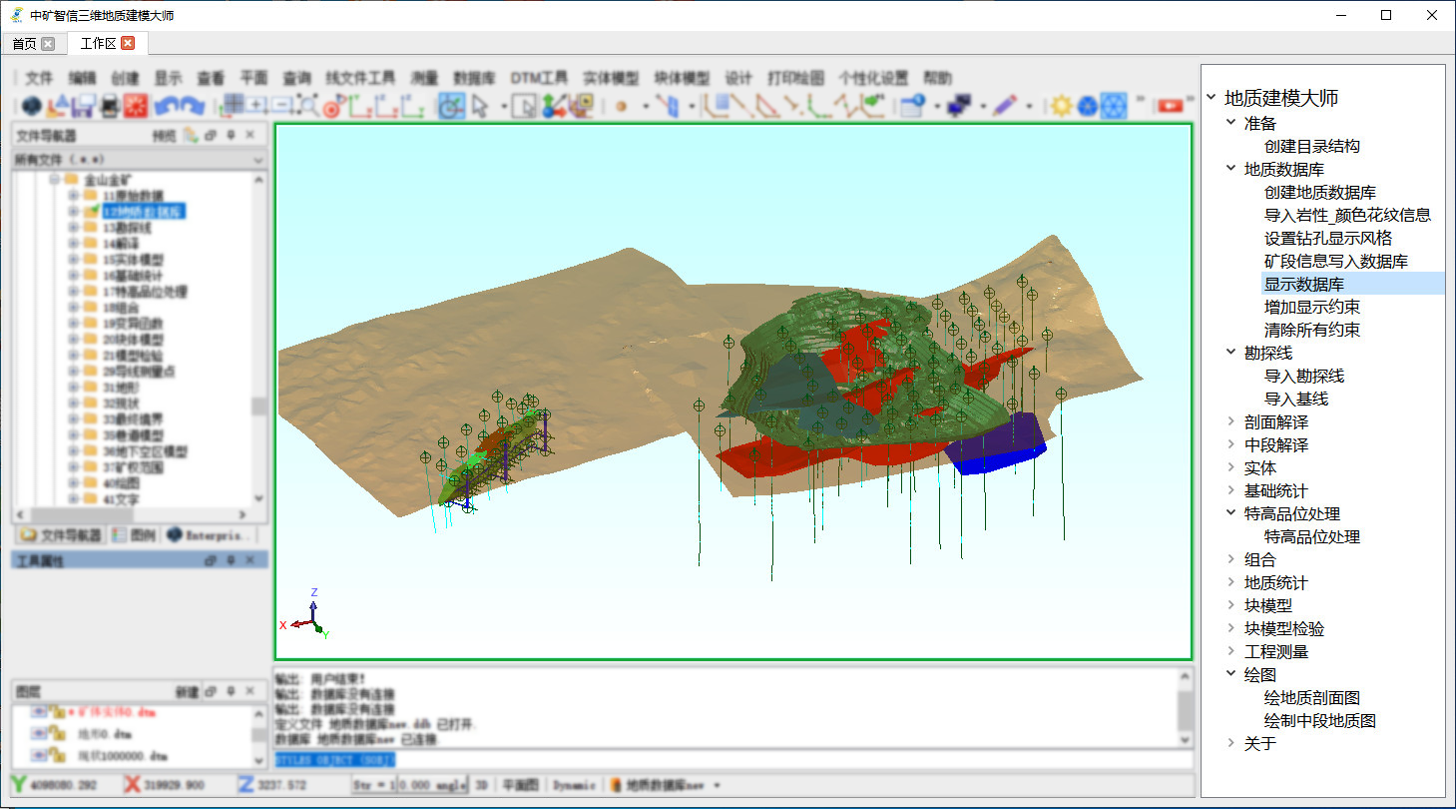Click the red YouTube video icon

coord(1169,105)
